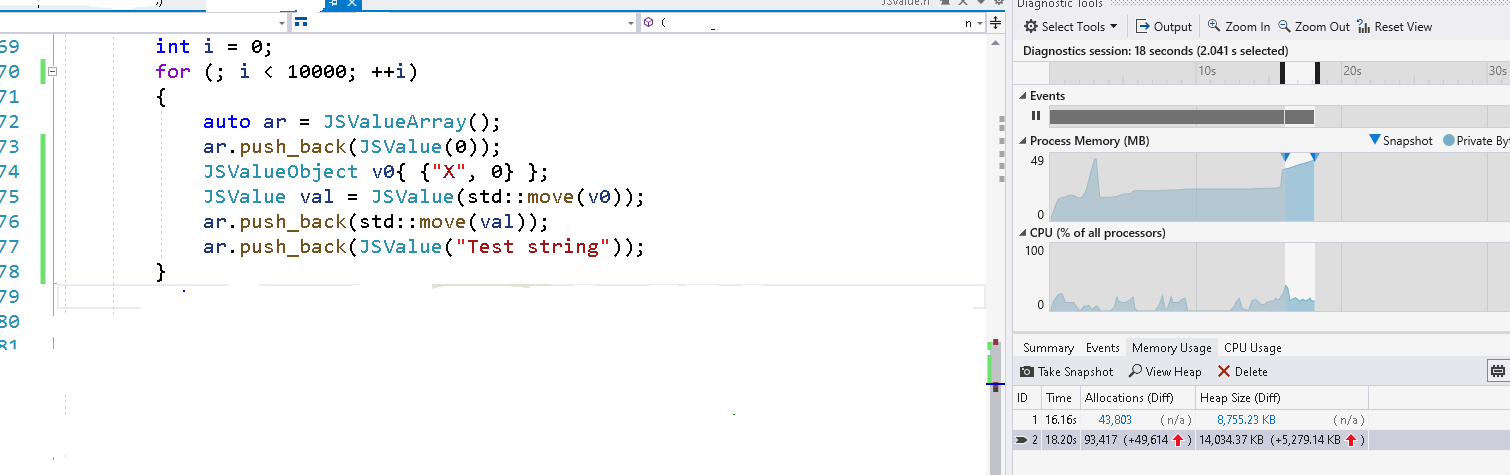Click the right selection handle on the timeline ruler

coord(1317,72)
